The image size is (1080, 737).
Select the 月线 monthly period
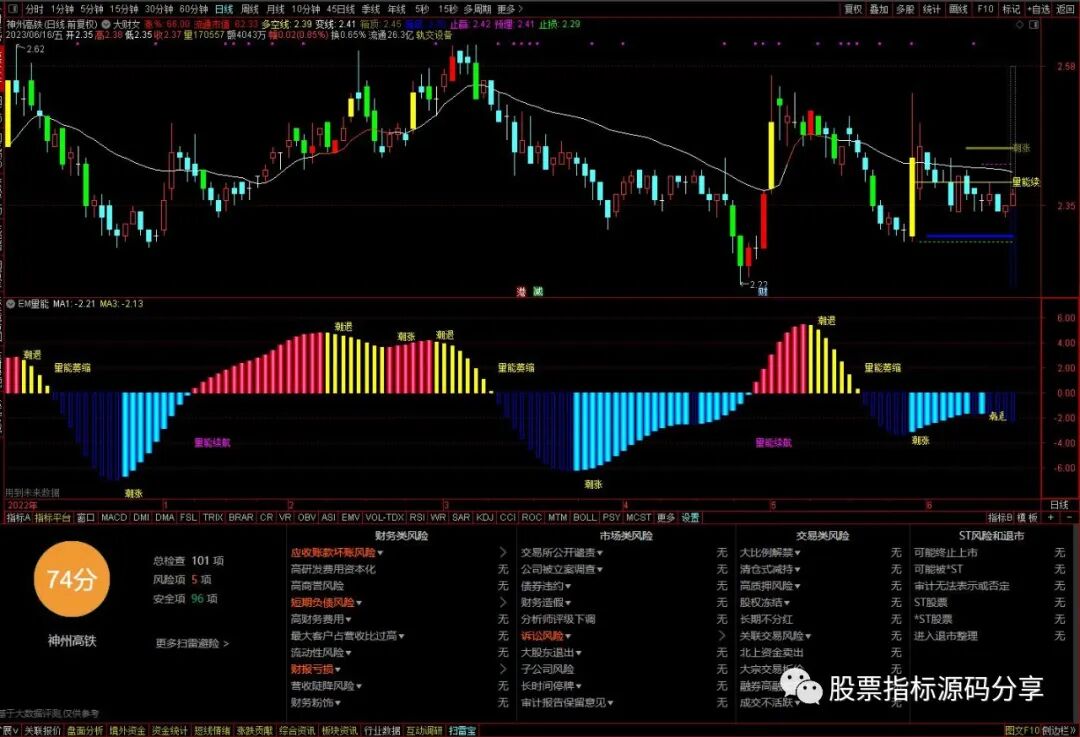point(276,9)
